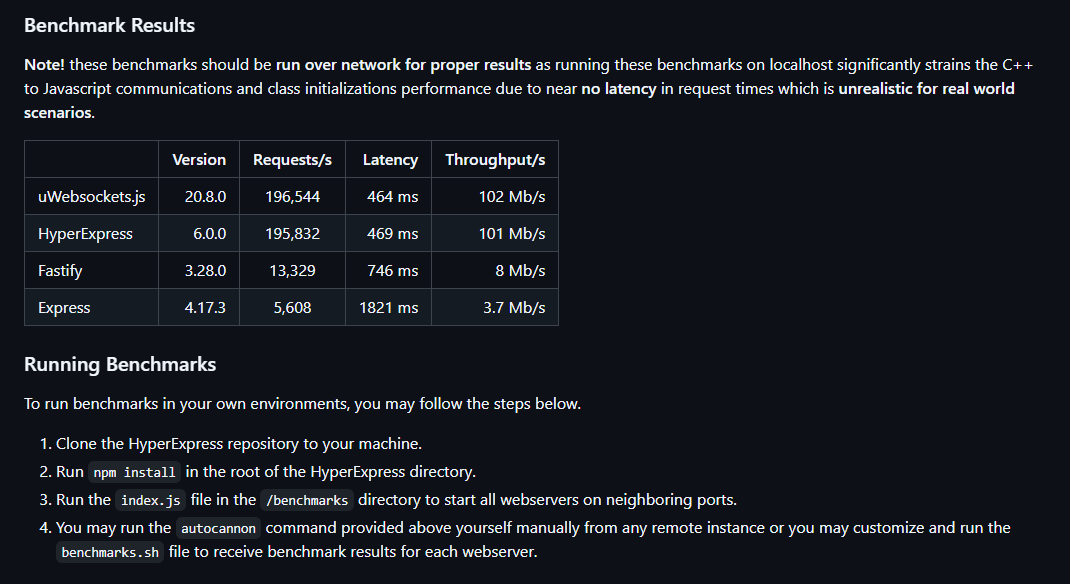Viewport: 1070px width, 584px height.
Task: Click the 196,544 requests cell
Action: 292,196
